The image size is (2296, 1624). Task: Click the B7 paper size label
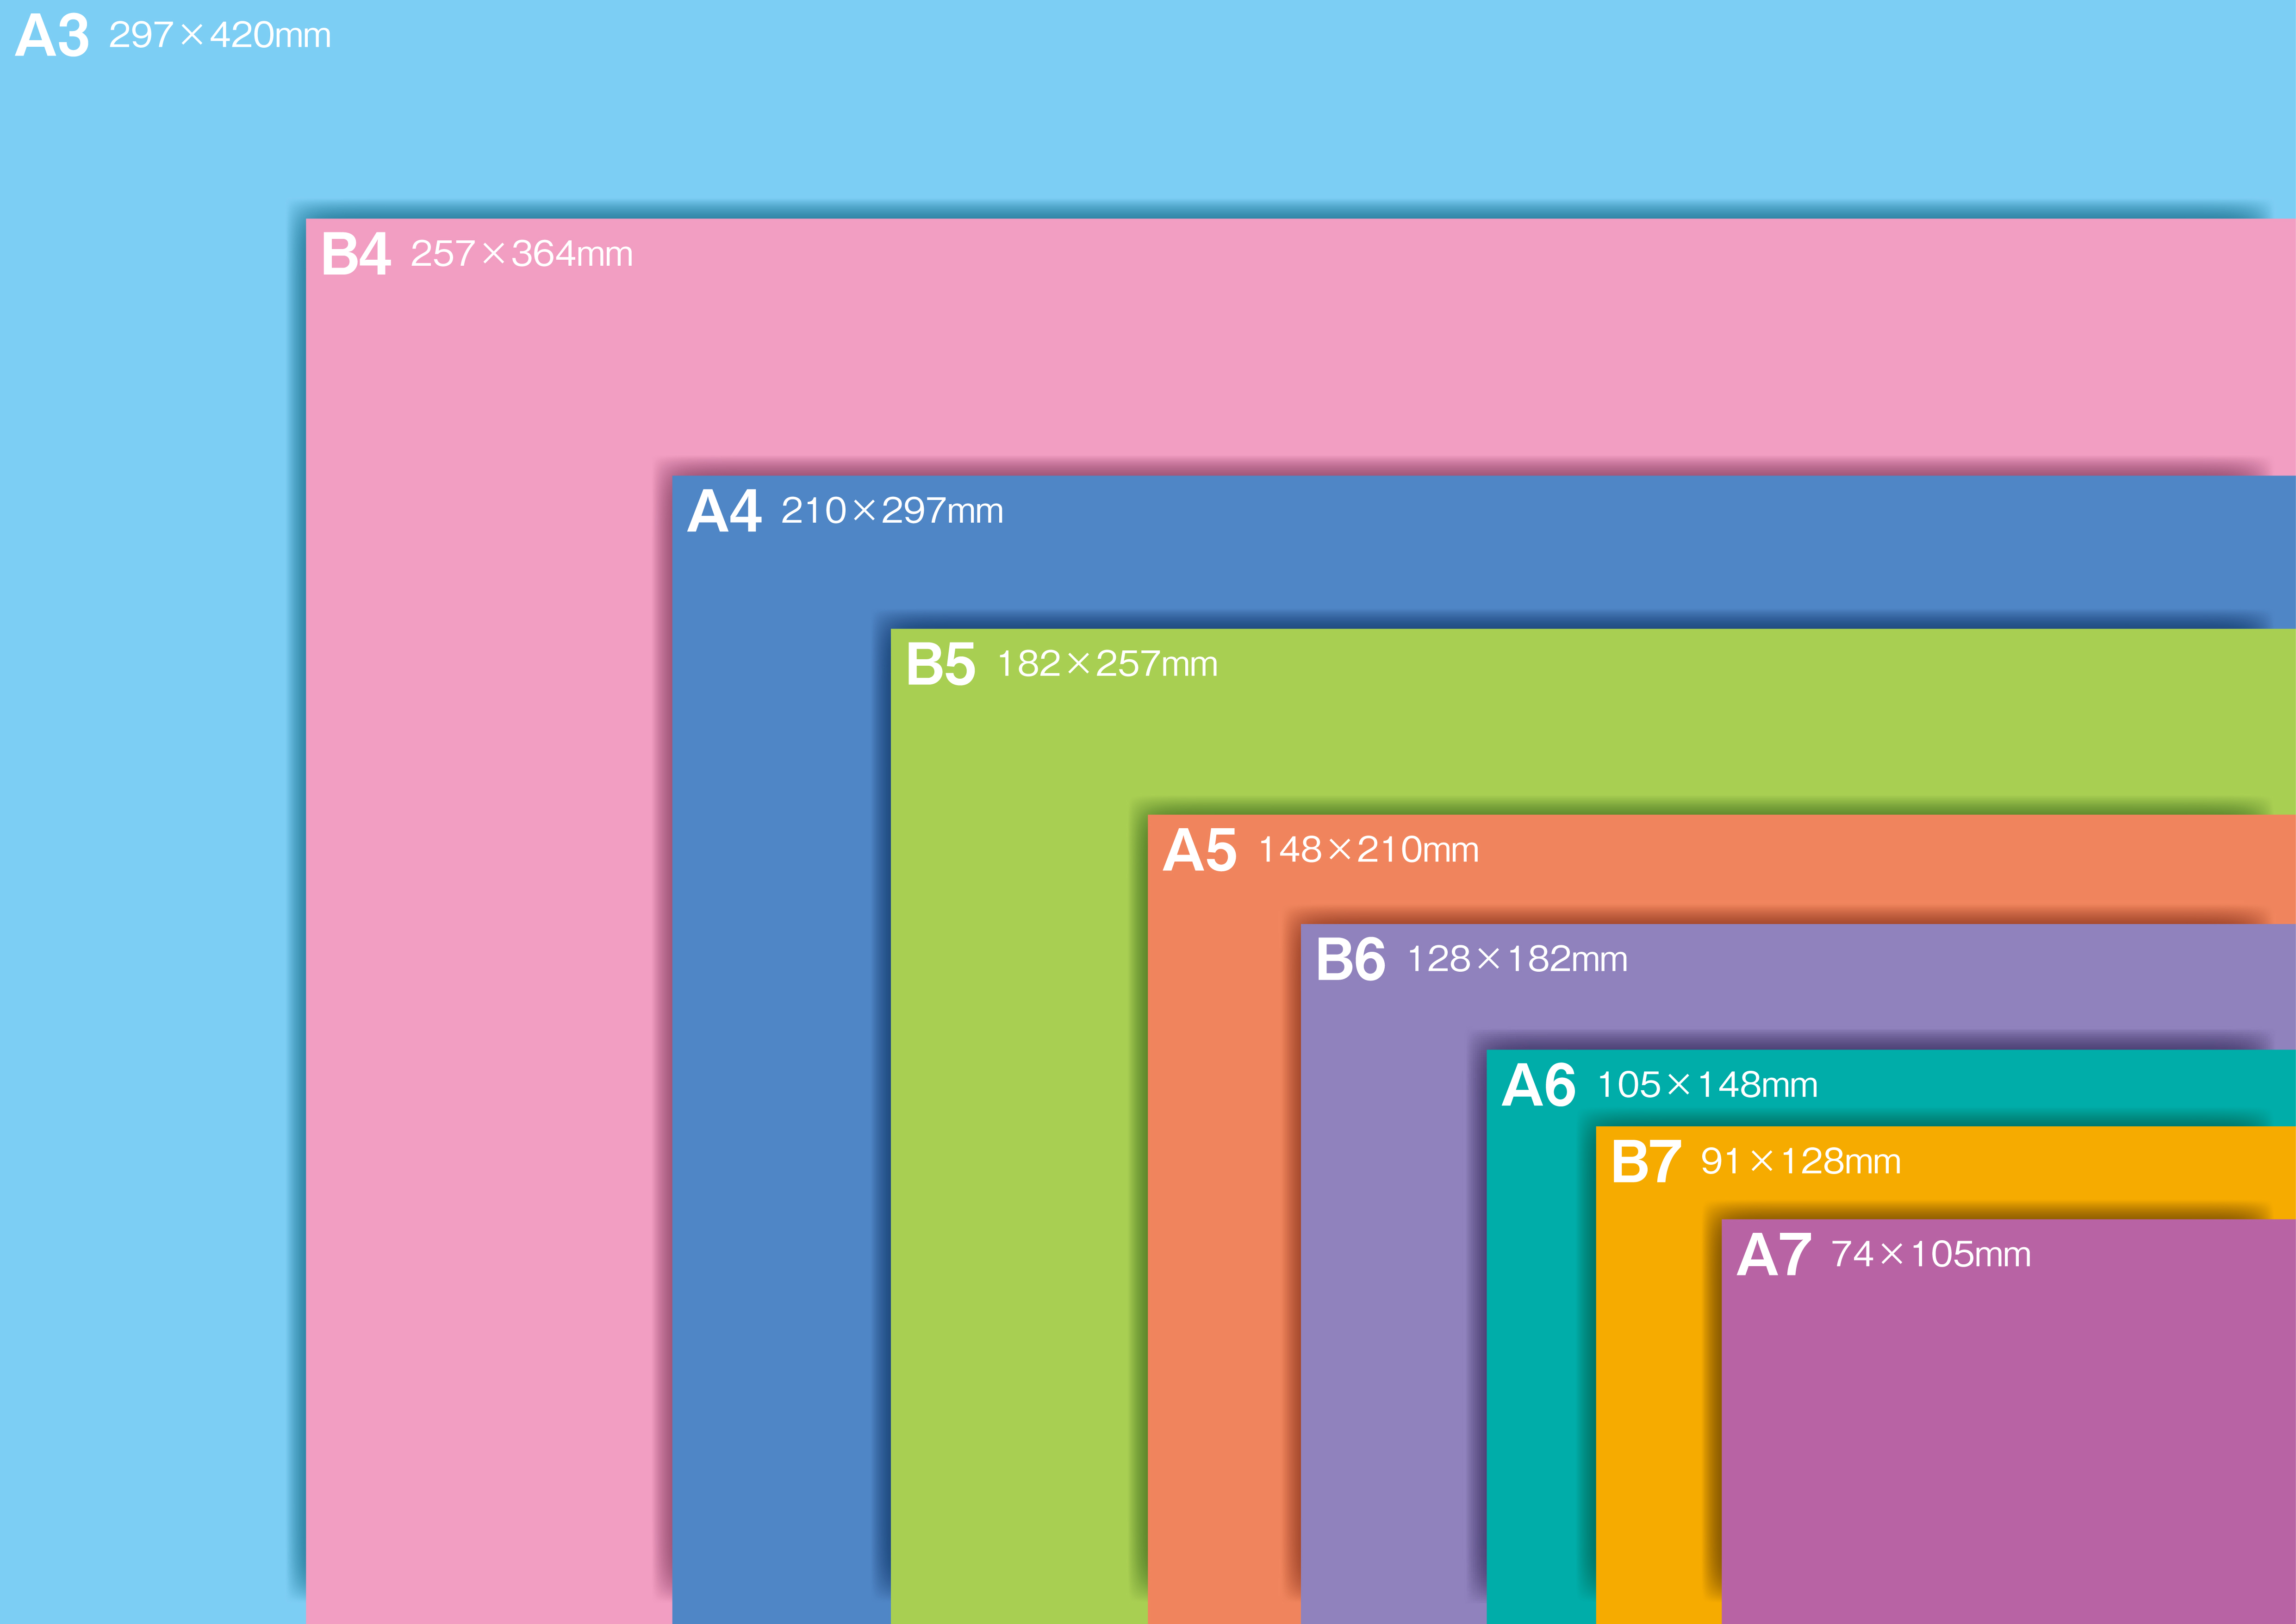[x=1646, y=1163]
